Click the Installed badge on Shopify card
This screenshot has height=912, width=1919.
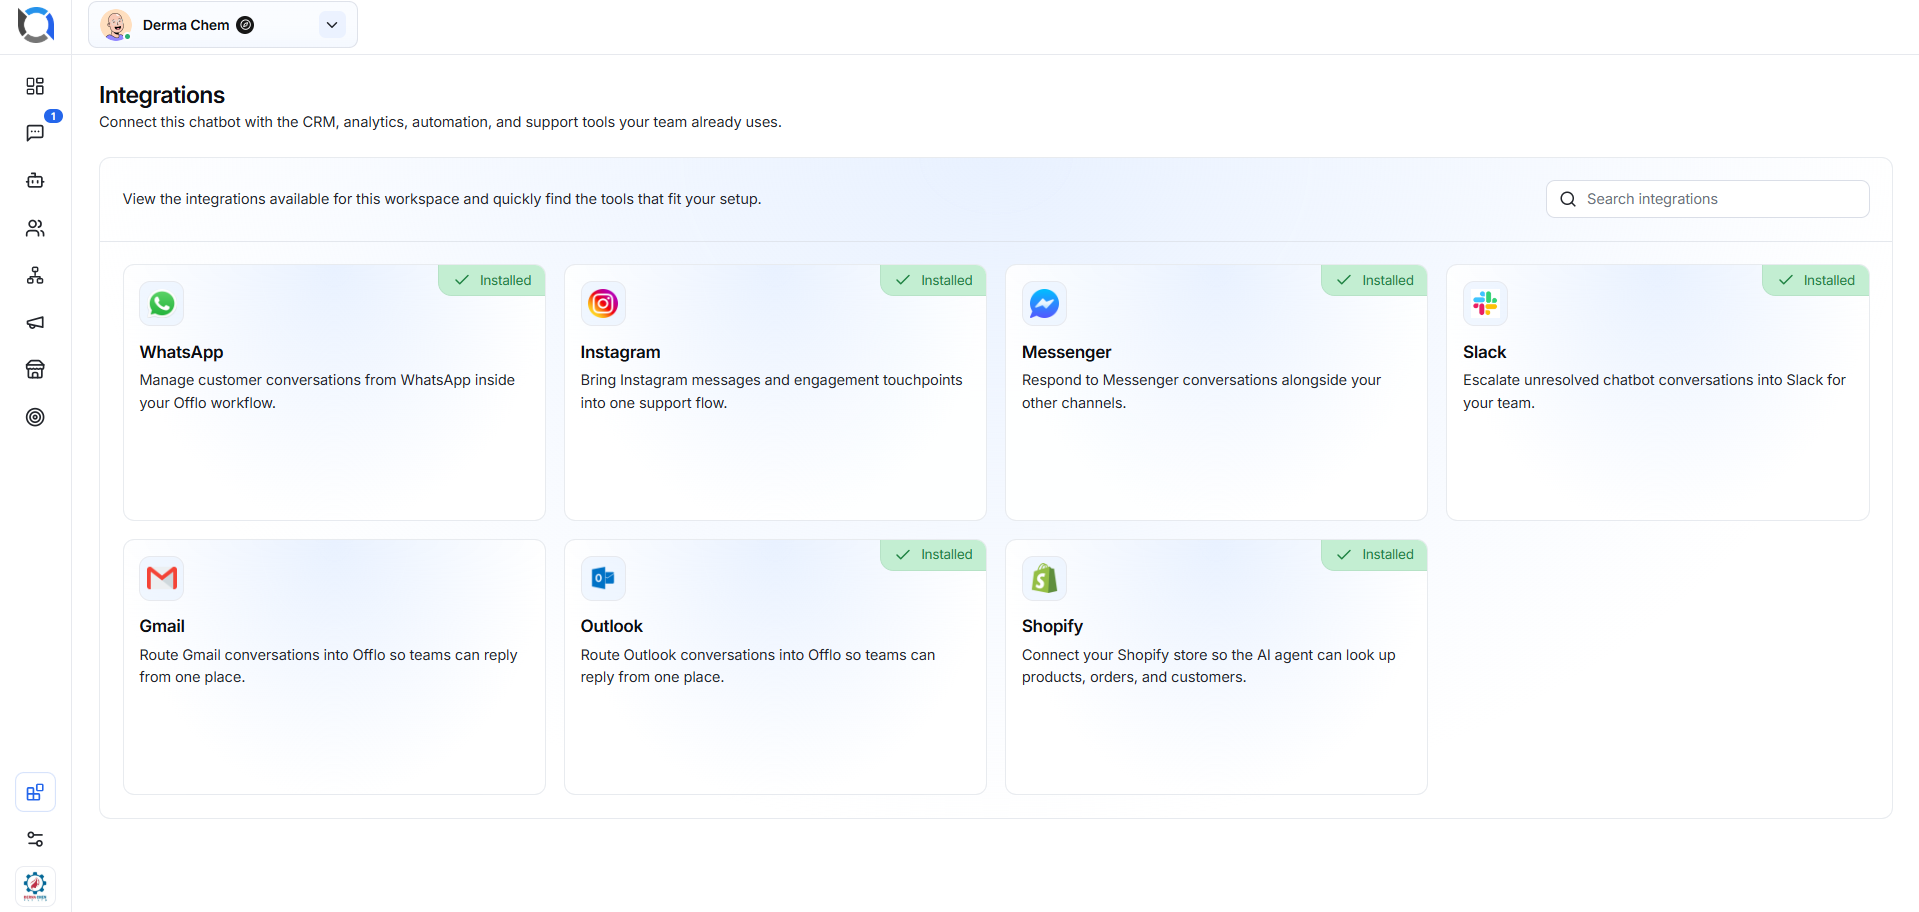click(x=1374, y=554)
